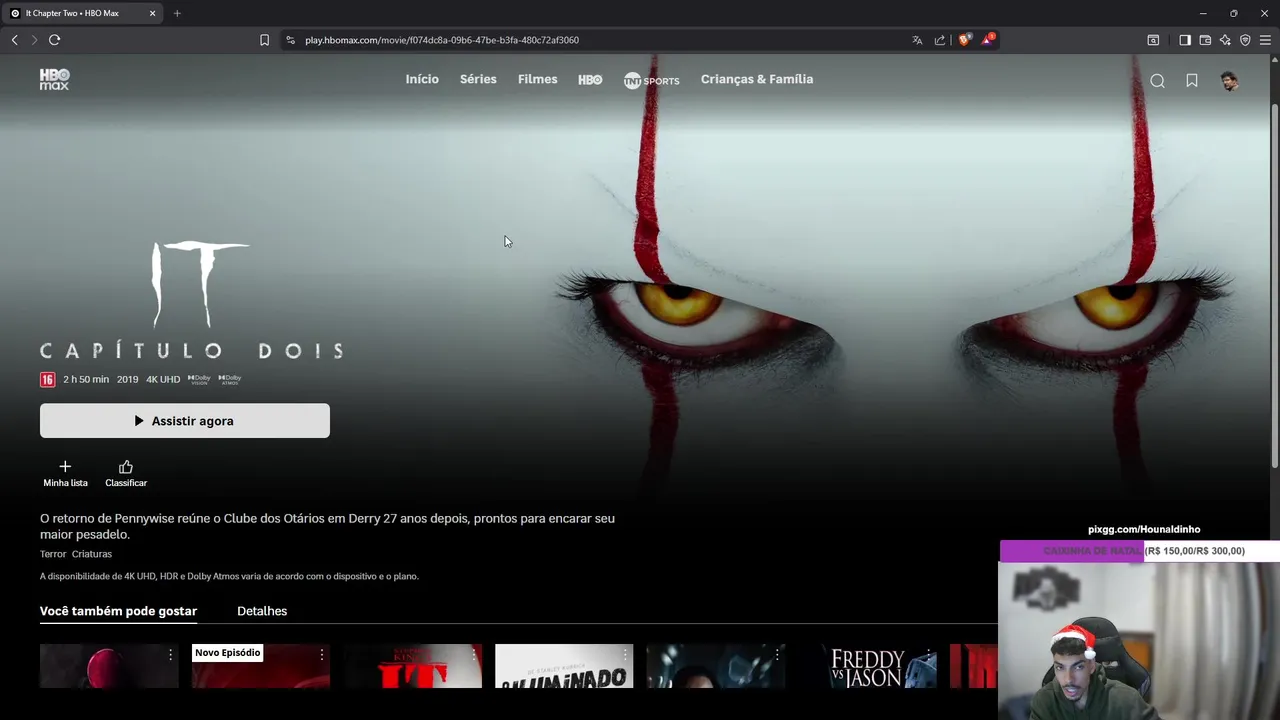Select the Você também pode gostar tab
Screen dimensions: 1280x720
[118, 611]
